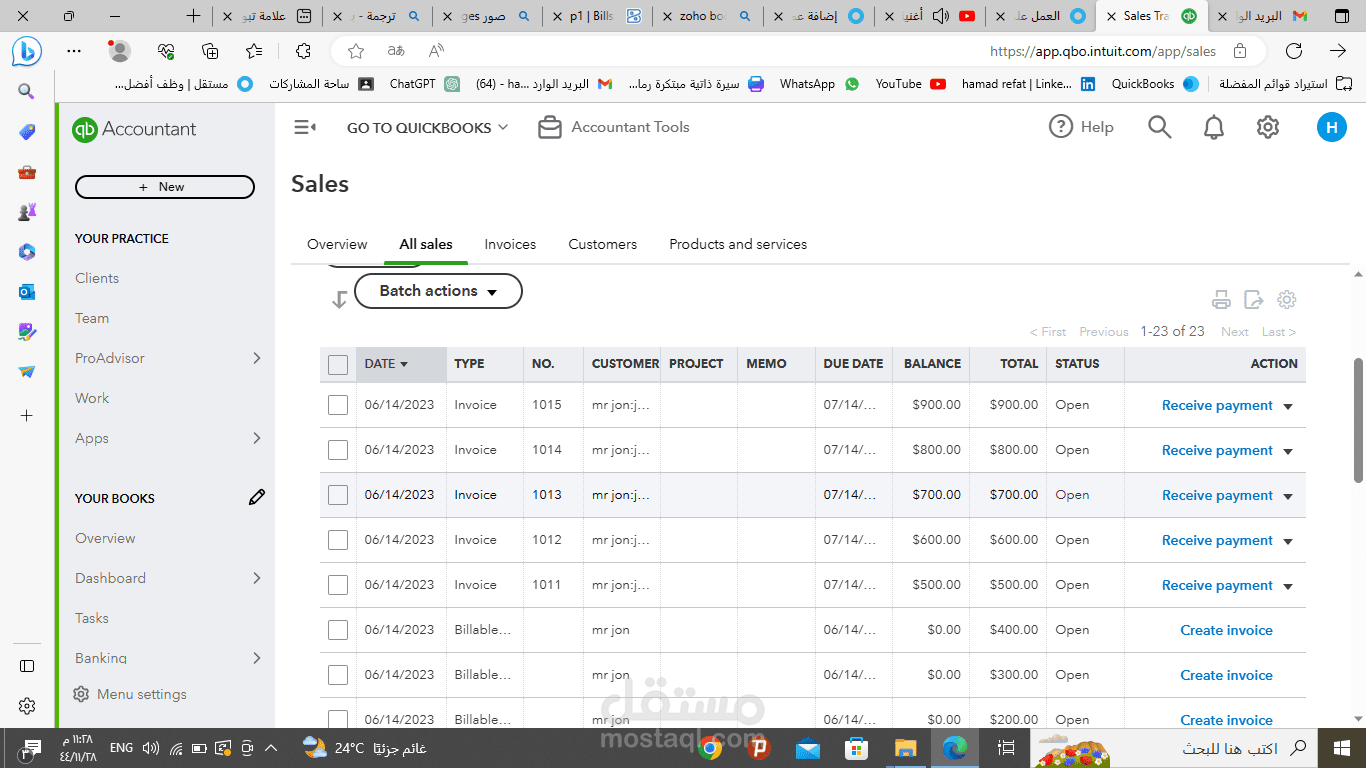
Task: Click Create invoice for the $400.00 row
Action: (x=1226, y=630)
